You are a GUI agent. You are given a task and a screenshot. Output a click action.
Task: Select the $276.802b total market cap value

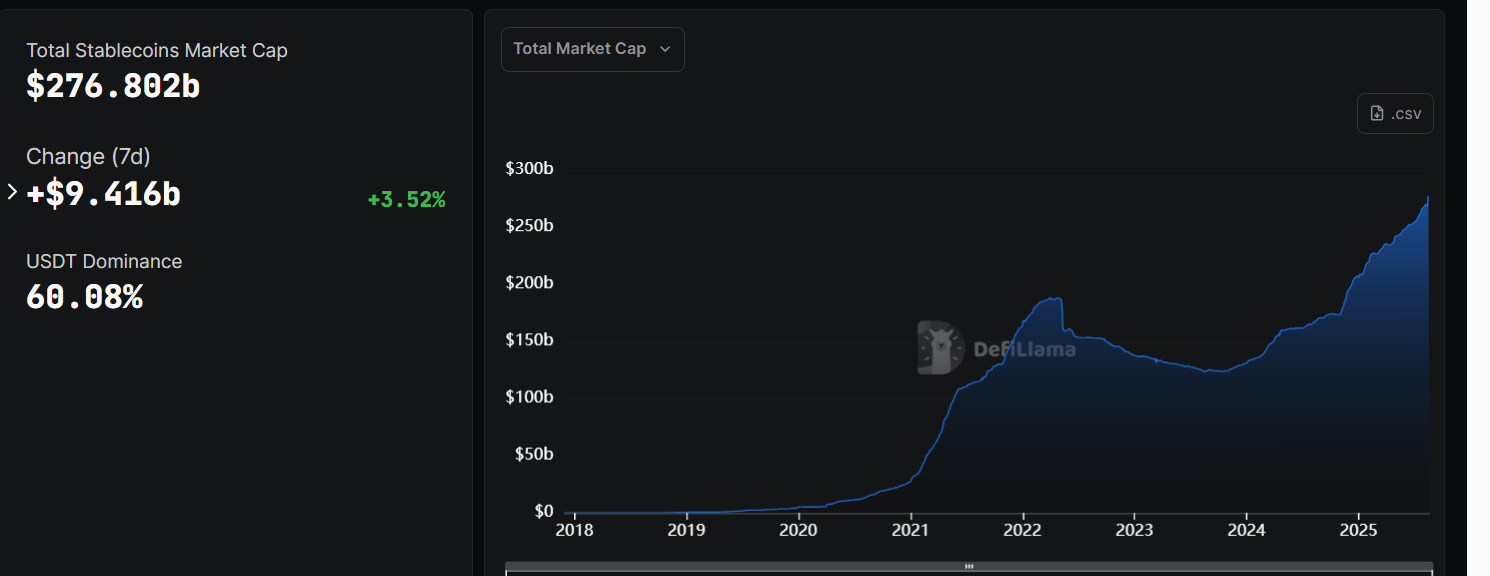click(113, 86)
